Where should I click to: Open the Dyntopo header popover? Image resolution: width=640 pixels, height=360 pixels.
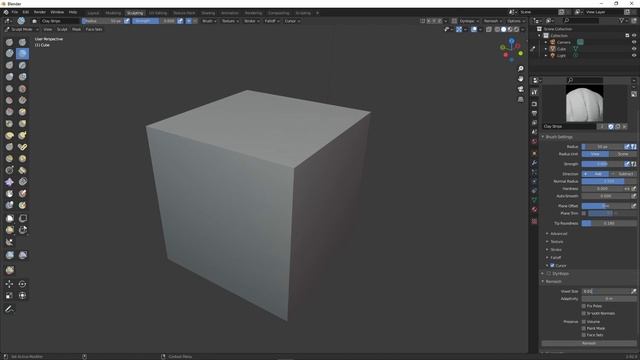[469, 21]
